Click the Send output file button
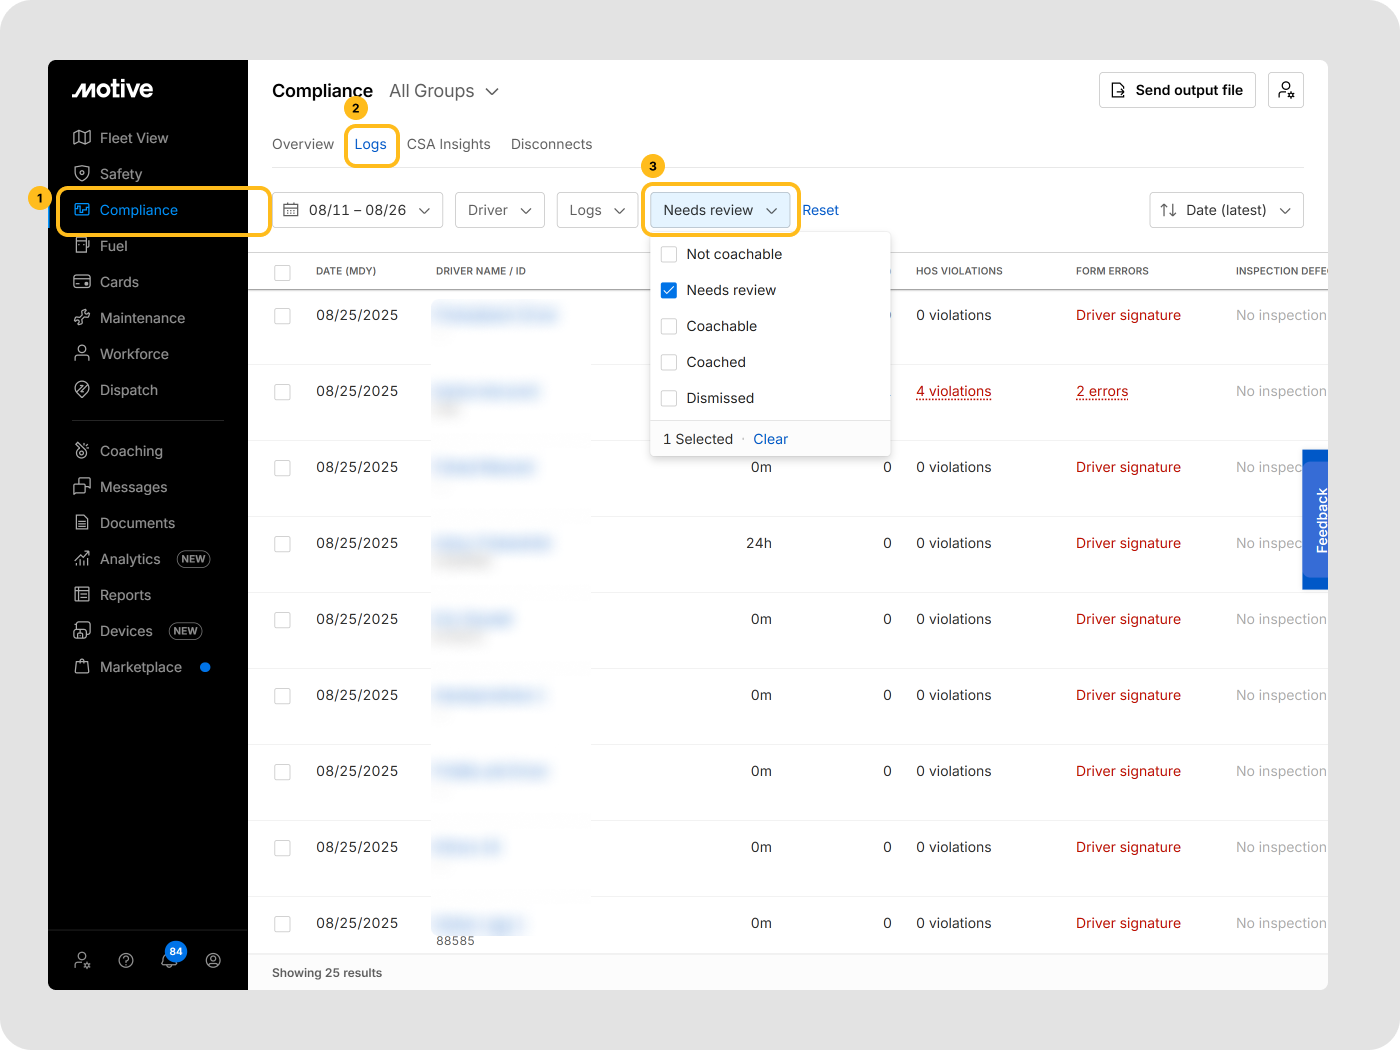 coord(1177,90)
